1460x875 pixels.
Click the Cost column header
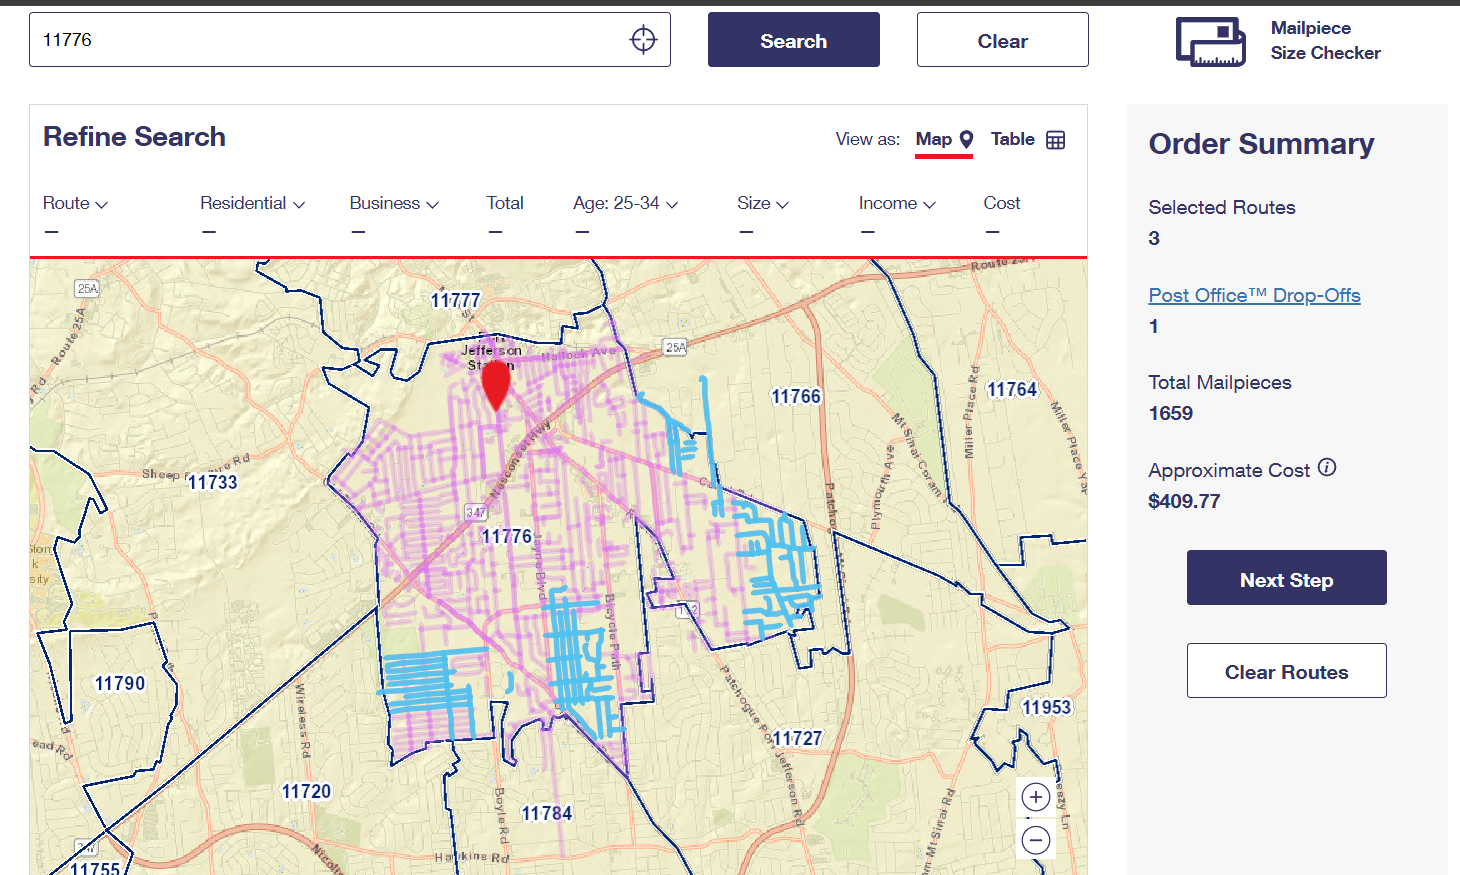(1002, 203)
